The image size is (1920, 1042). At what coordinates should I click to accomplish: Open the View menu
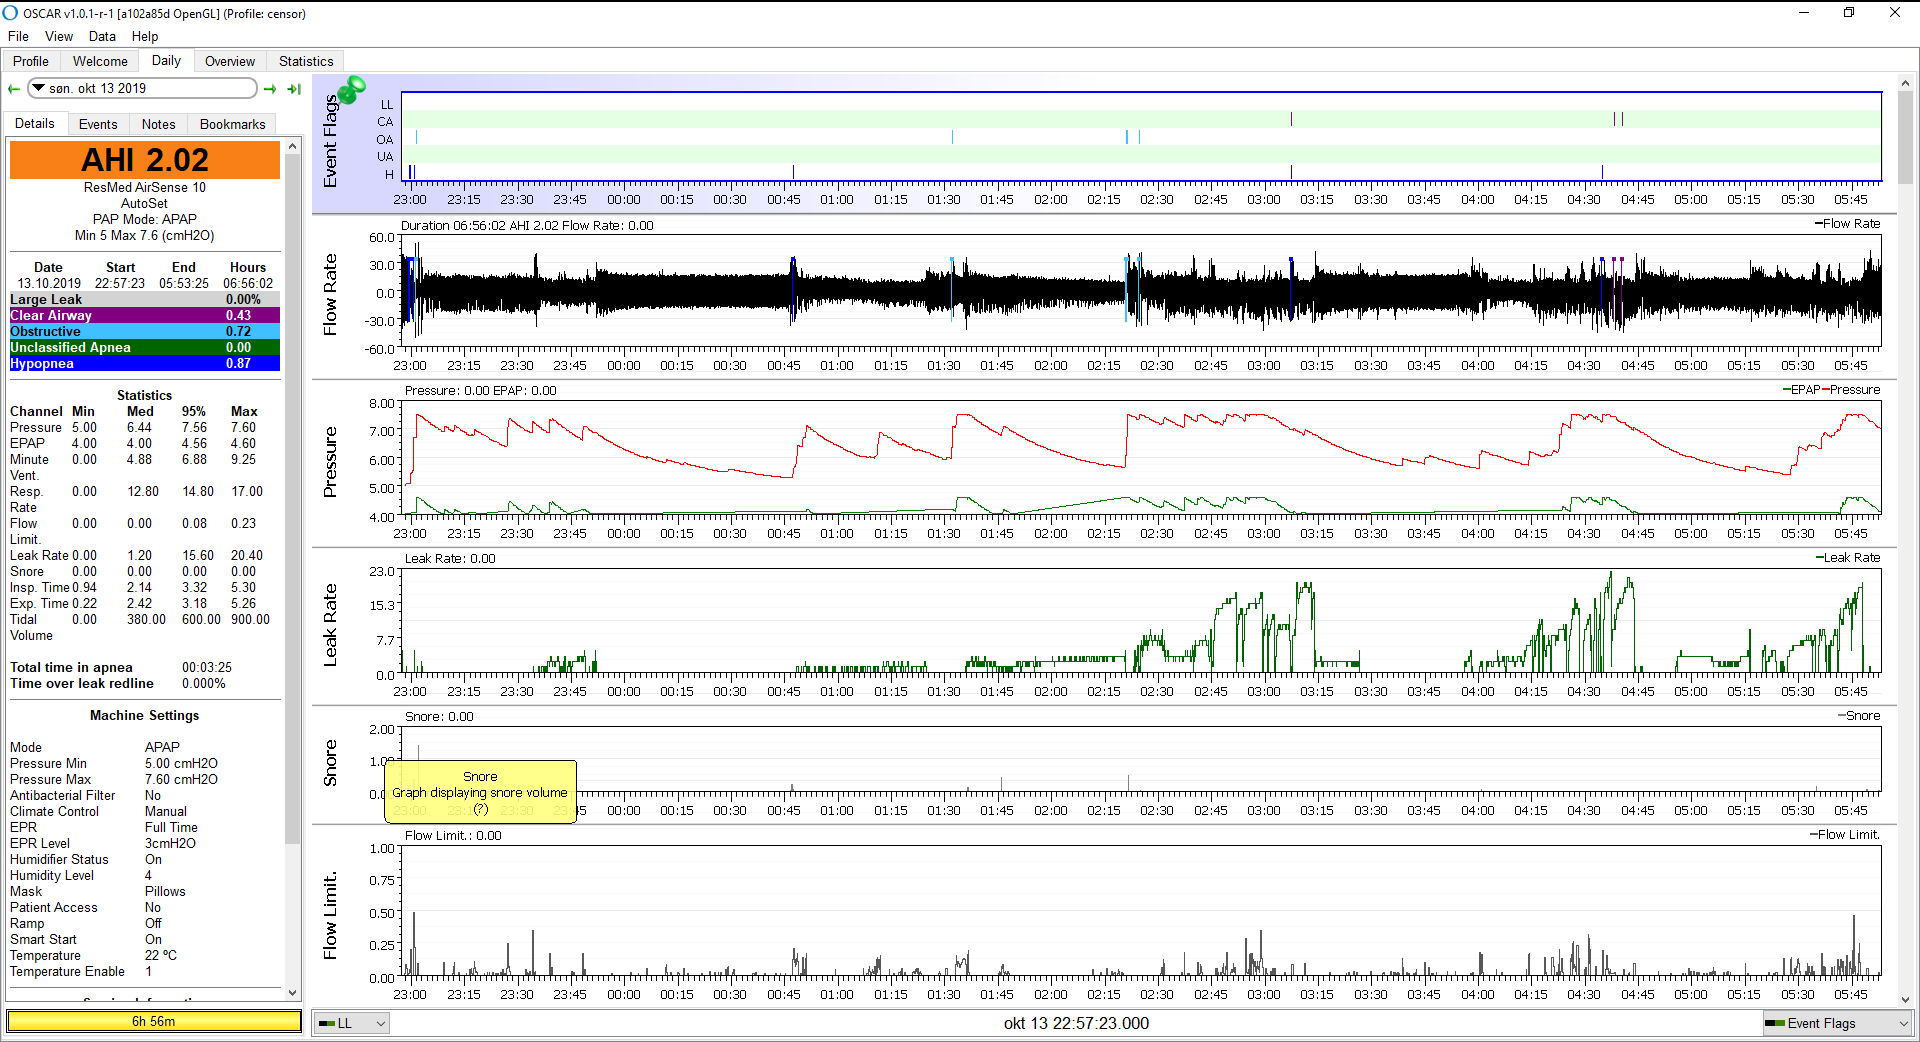[59, 36]
